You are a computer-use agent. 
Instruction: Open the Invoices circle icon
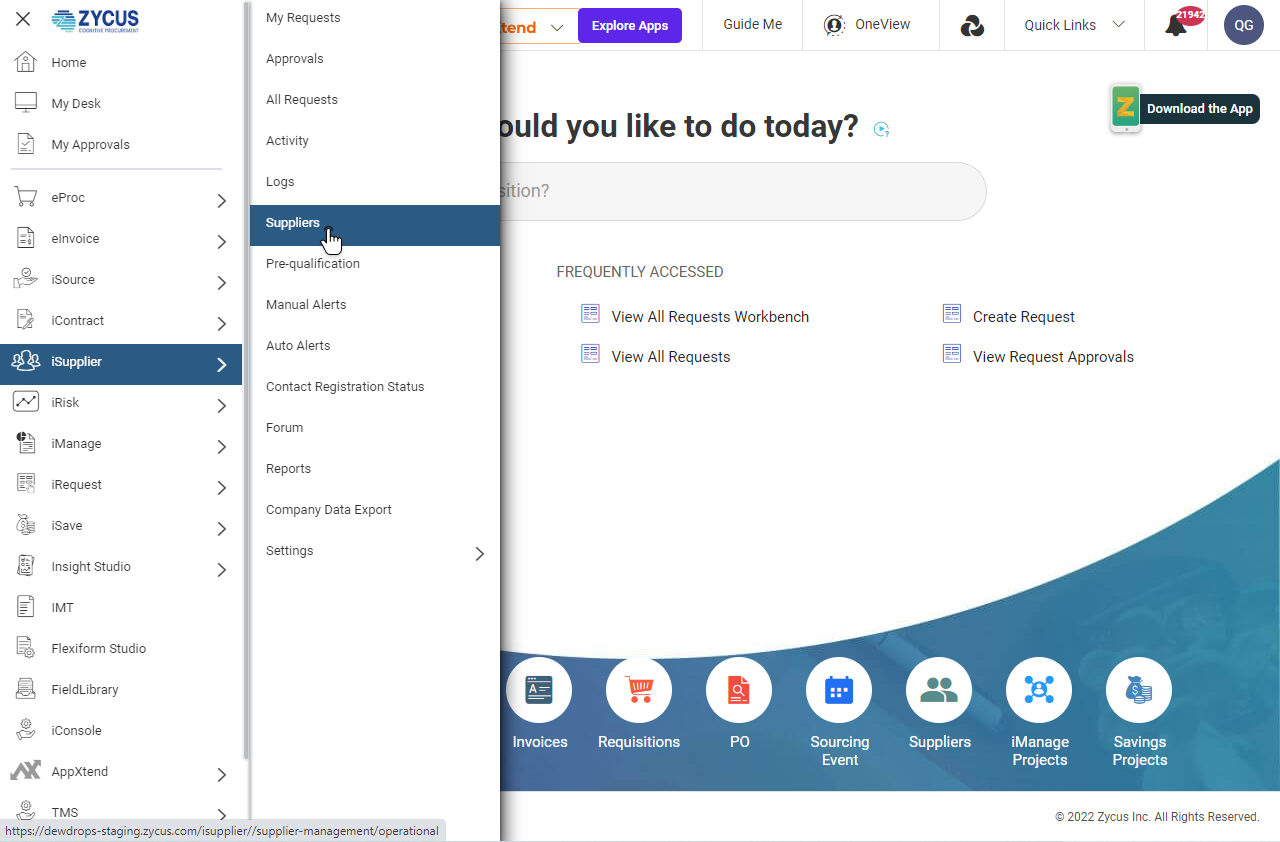click(x=539, y=690)
